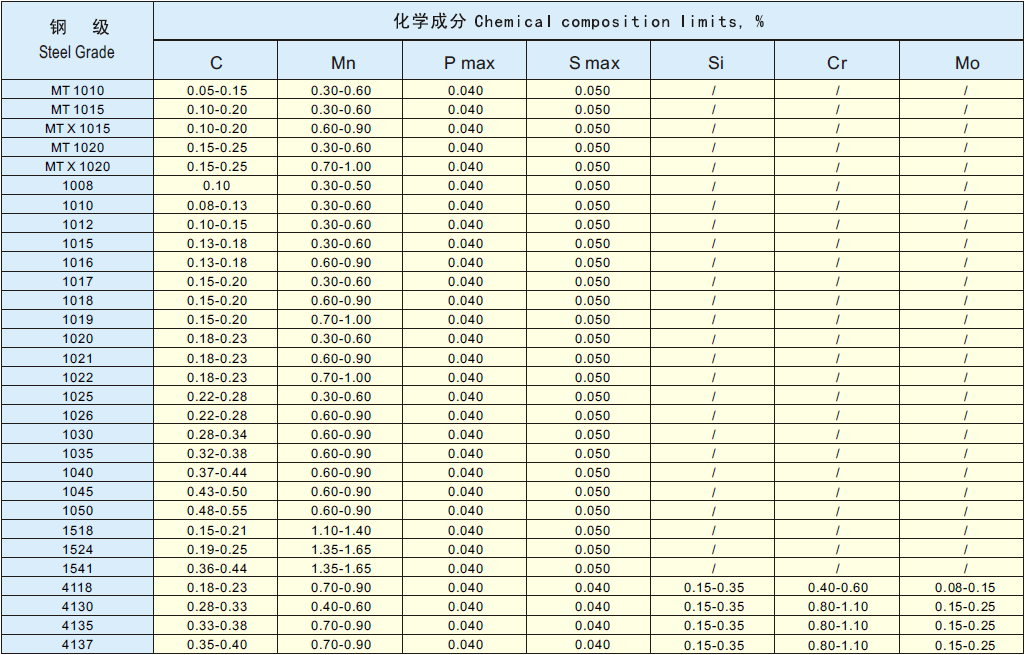This screenshot has width=1025, height=655.
Task: Select the Si column header
Action: 715,63
